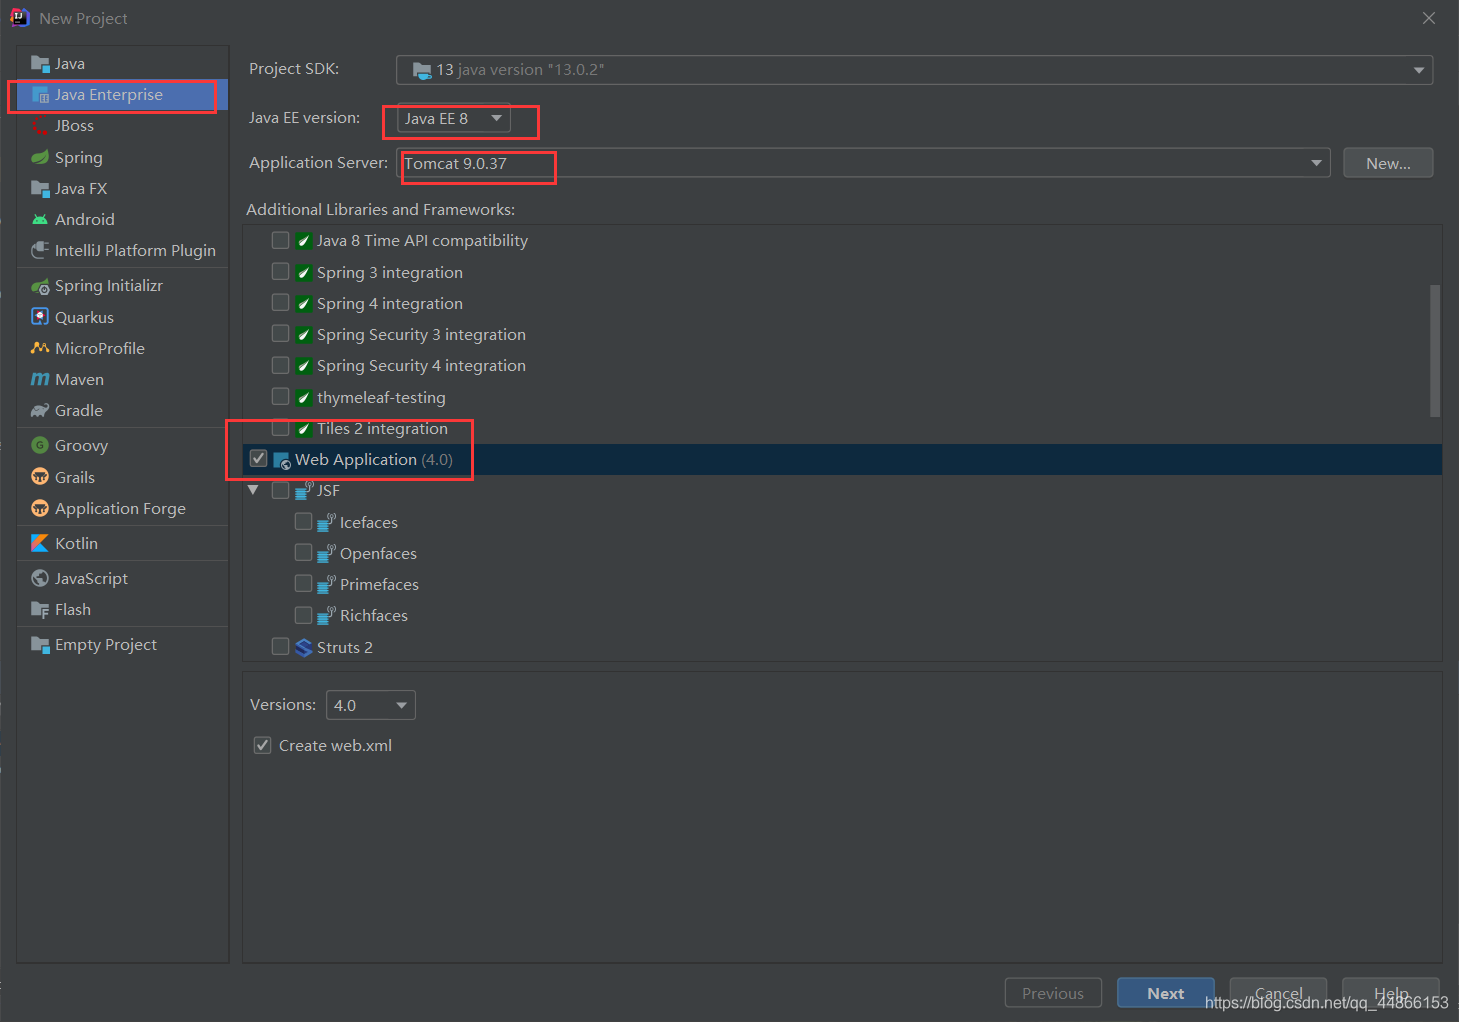Select Application Forge entry

pos(122,508)
